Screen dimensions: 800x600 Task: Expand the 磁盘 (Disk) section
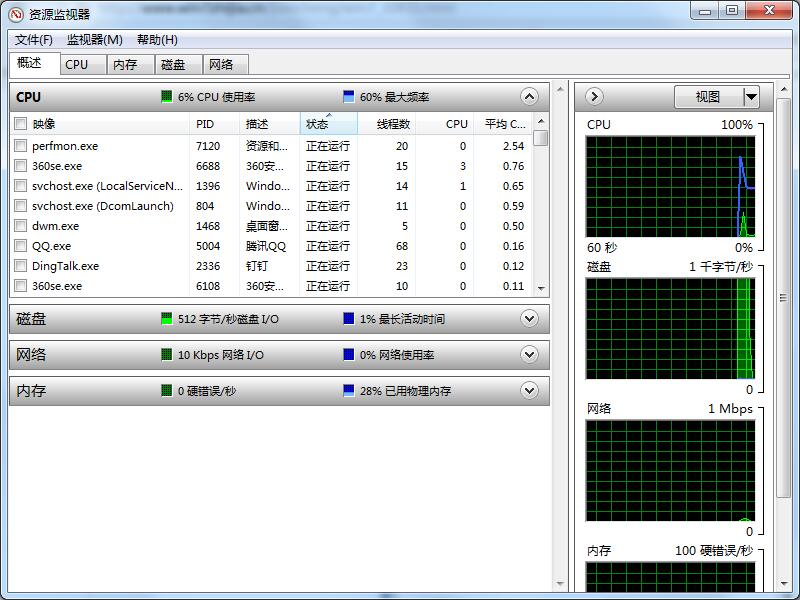529,318
